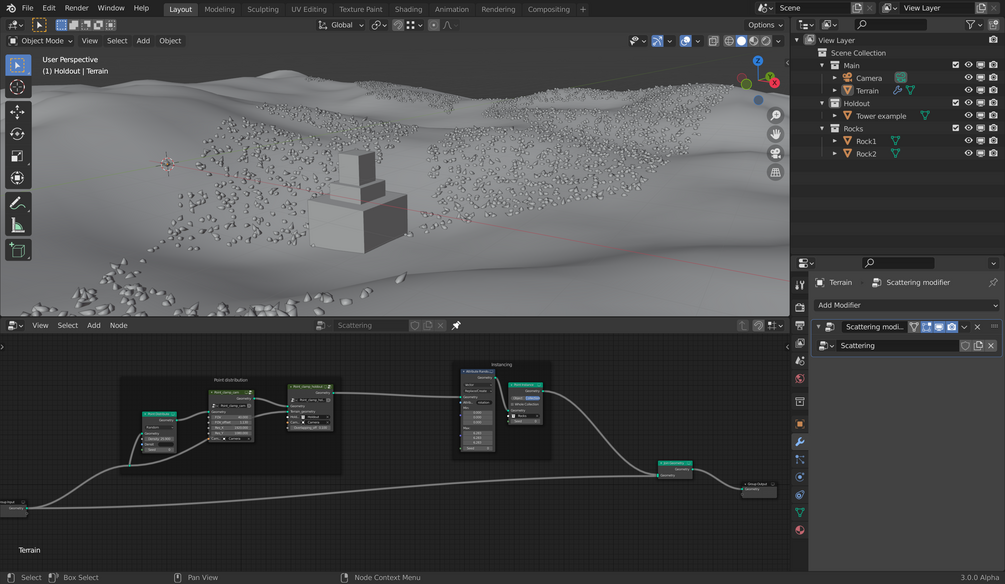1005x584 pixels.
Task: Open the viewport Select menu
Action: [x=117, y=41]
